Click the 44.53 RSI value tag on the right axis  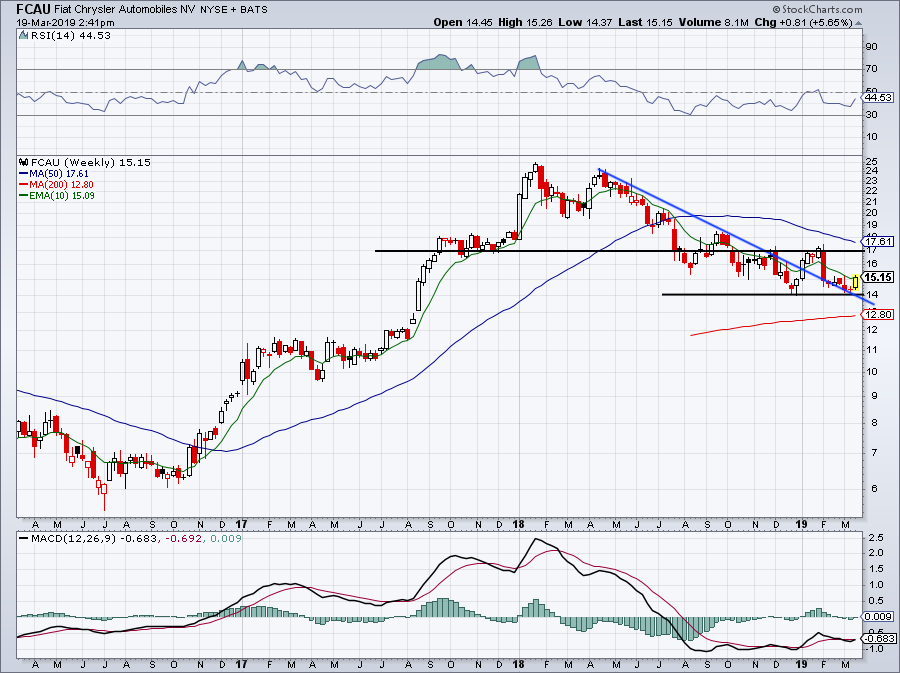point(878,98)
